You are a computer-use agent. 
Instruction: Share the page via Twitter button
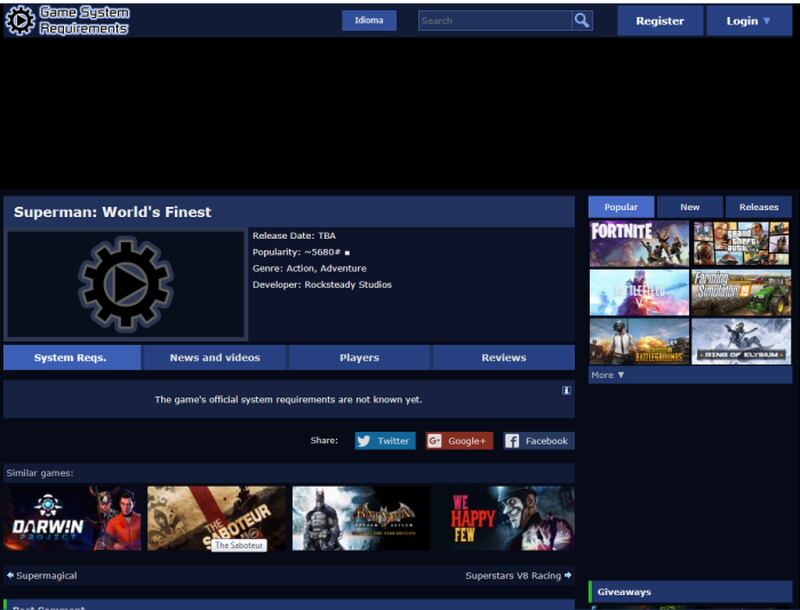coord(385,441)
